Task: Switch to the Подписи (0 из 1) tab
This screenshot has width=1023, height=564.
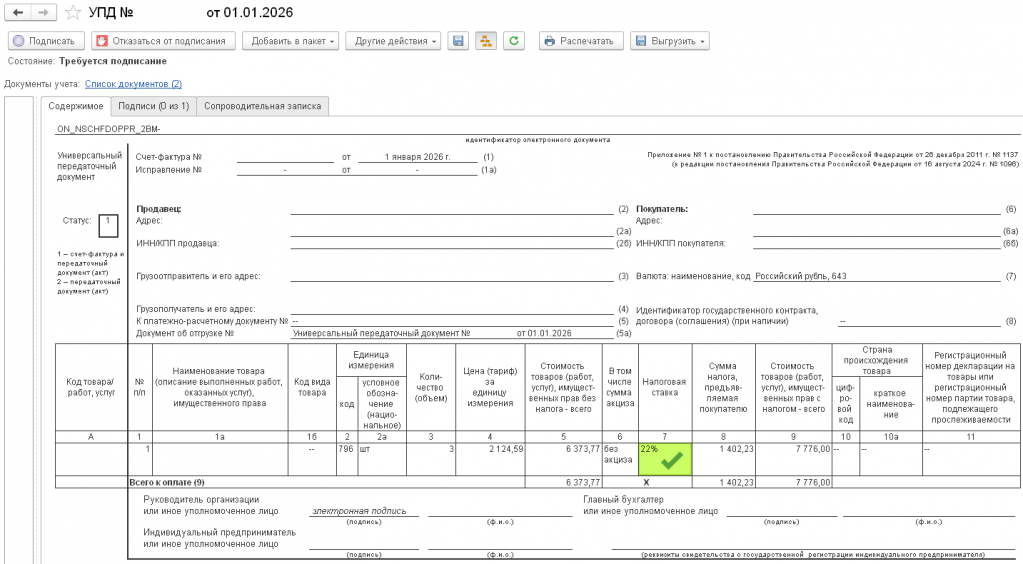Action: [153, 106]
